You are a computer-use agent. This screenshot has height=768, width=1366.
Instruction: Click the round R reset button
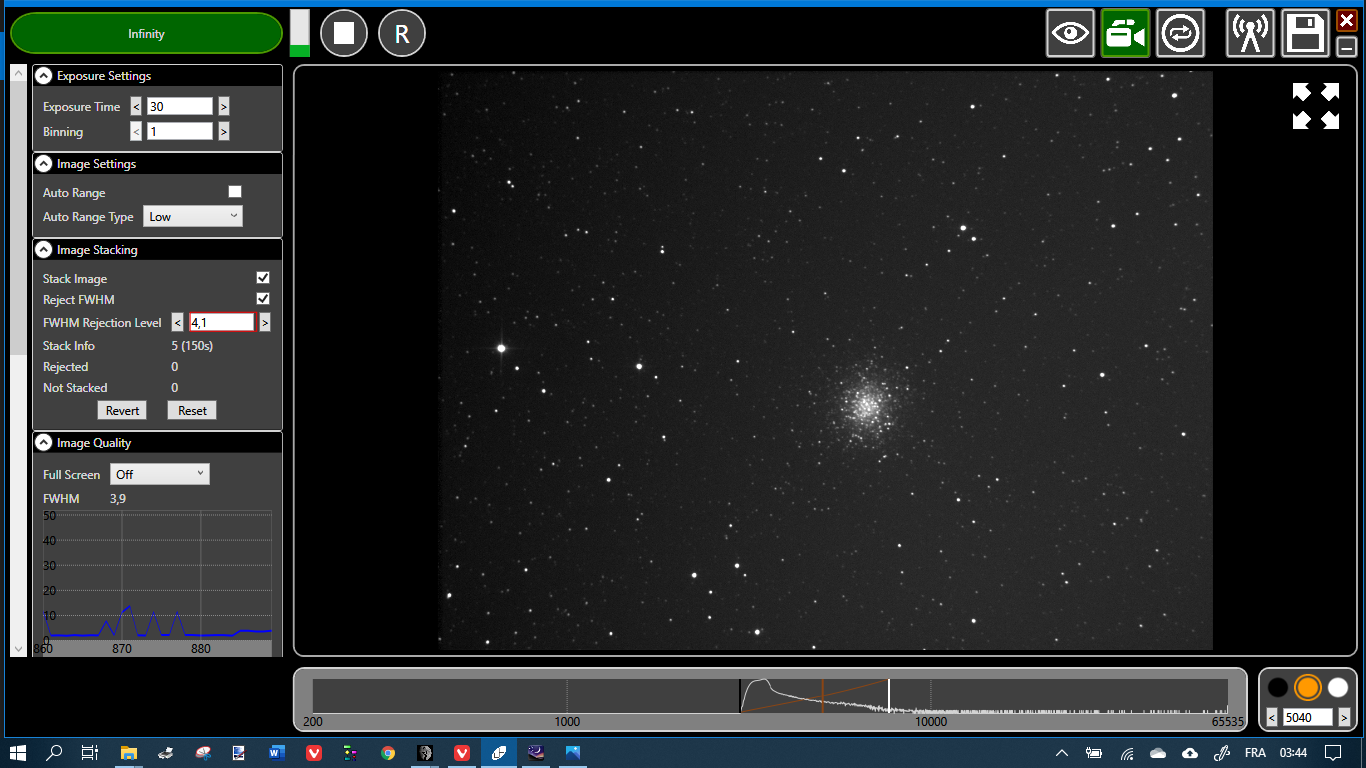[402, 34]
